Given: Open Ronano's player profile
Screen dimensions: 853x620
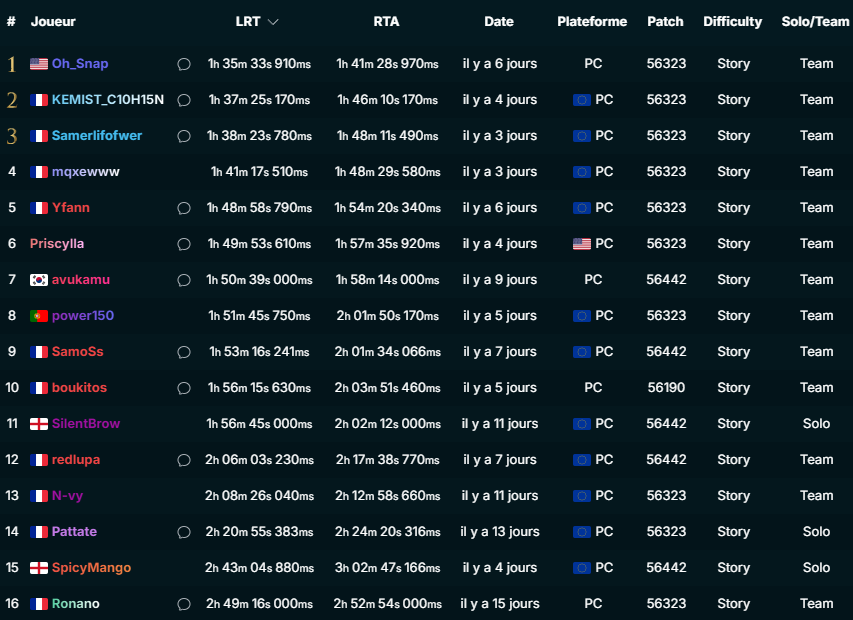Looking at the screenshot, I should coord(76,604).
